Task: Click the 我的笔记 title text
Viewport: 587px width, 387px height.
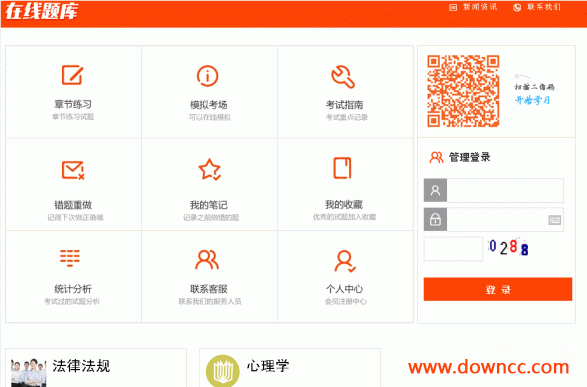Action: 209,205
